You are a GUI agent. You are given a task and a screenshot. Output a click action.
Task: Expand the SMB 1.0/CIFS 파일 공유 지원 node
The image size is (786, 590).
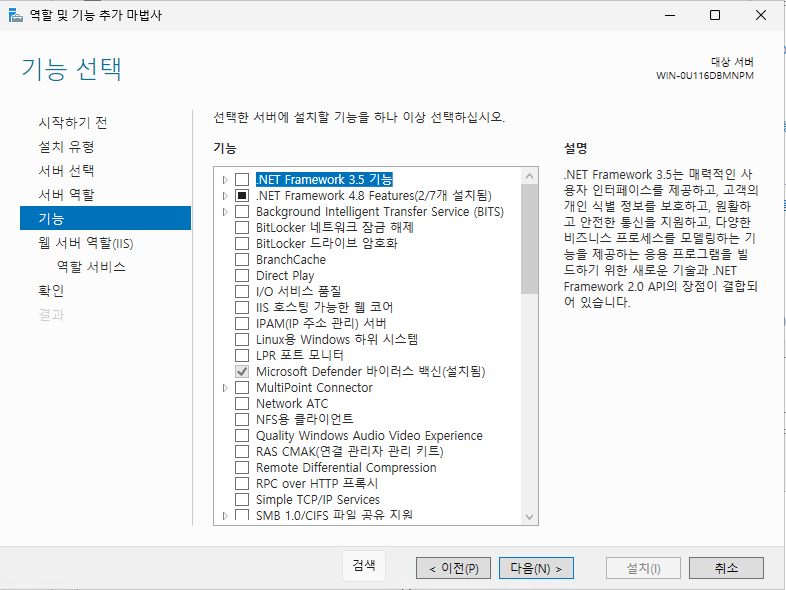tap(225, 515)
